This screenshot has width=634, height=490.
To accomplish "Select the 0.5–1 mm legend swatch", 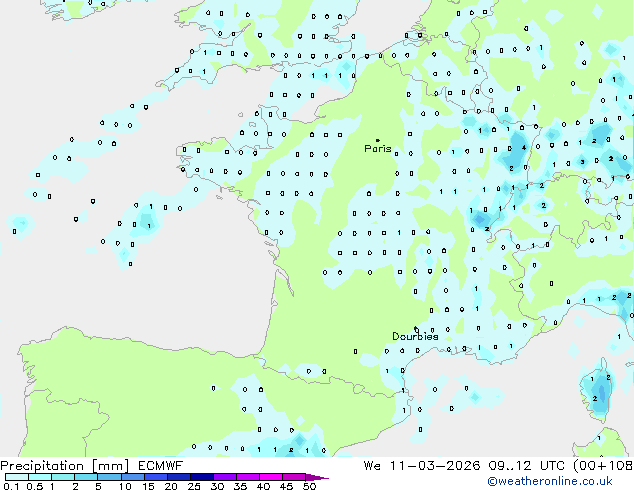I will click(x=40, y=477).
